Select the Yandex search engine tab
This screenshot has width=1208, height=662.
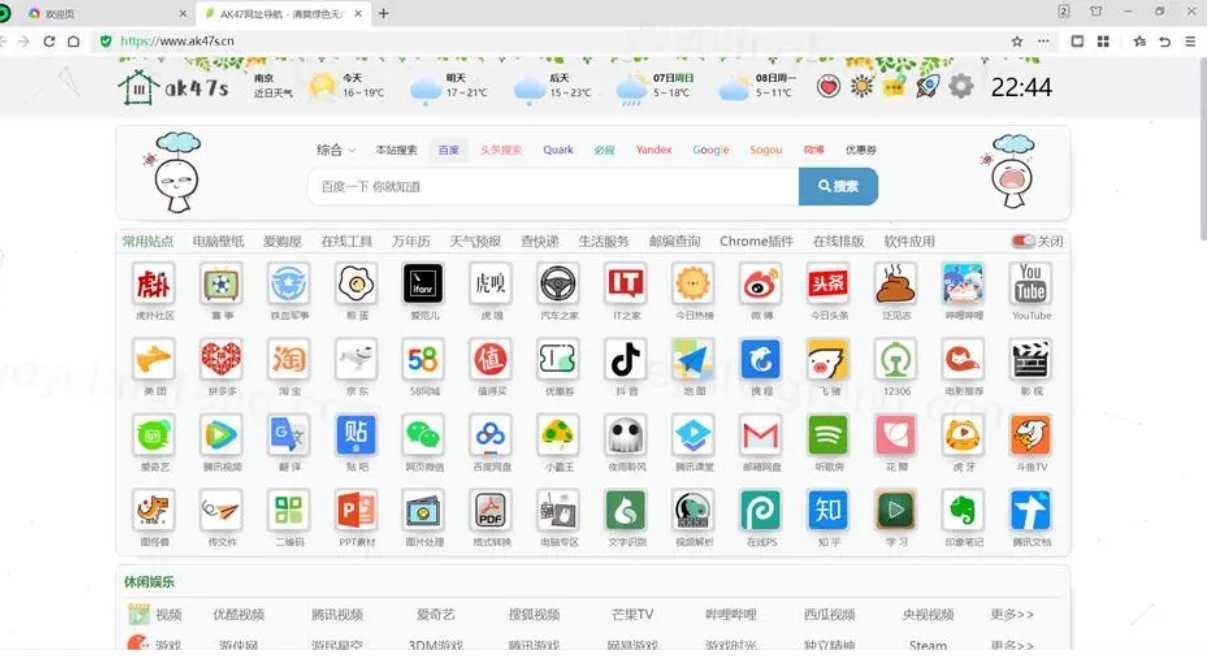pos(654,150)
